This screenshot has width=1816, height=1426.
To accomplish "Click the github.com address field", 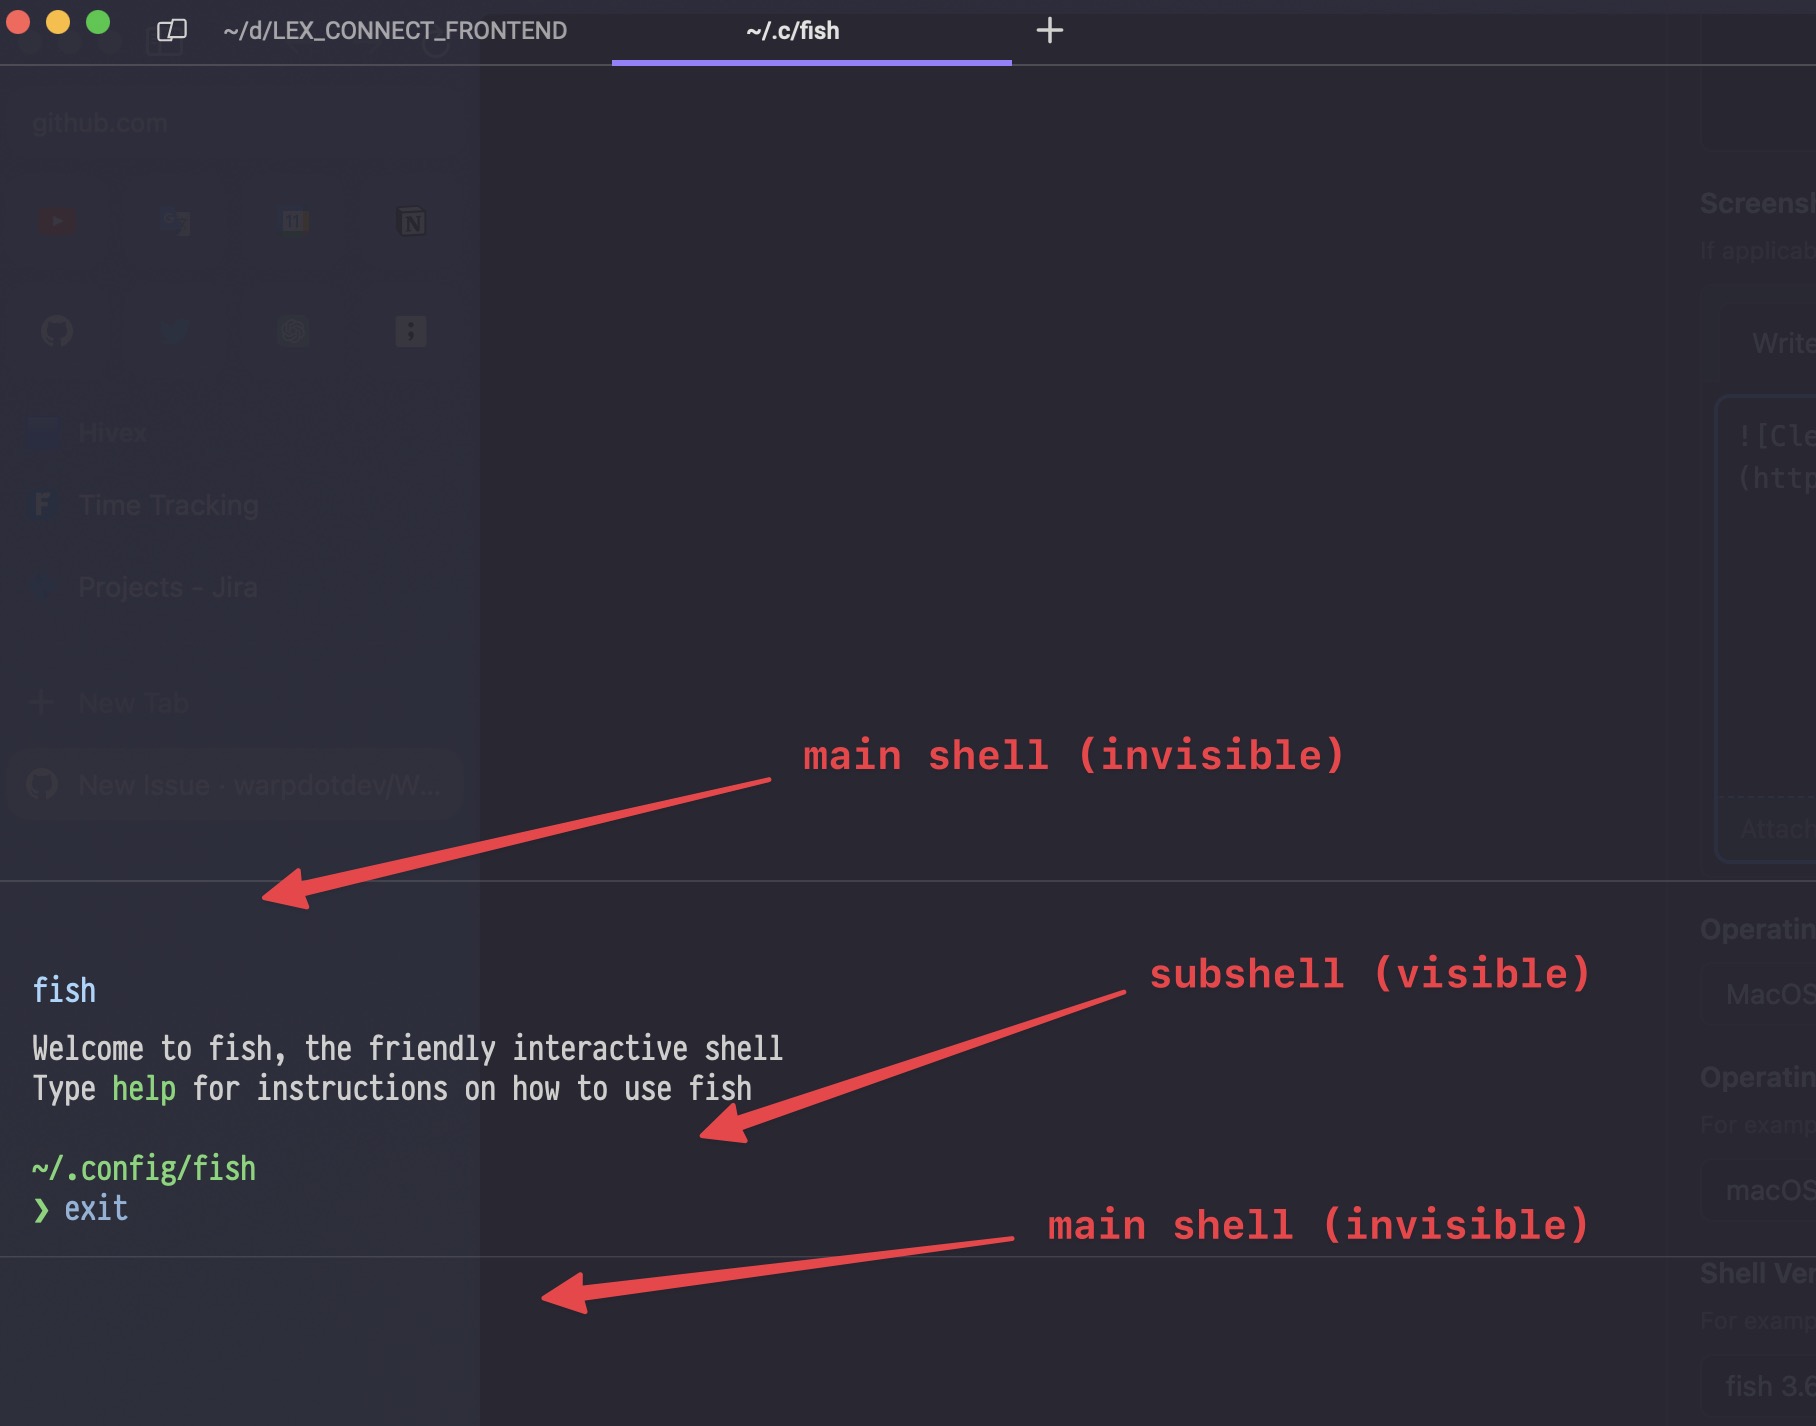I will (x=100, y=122).
